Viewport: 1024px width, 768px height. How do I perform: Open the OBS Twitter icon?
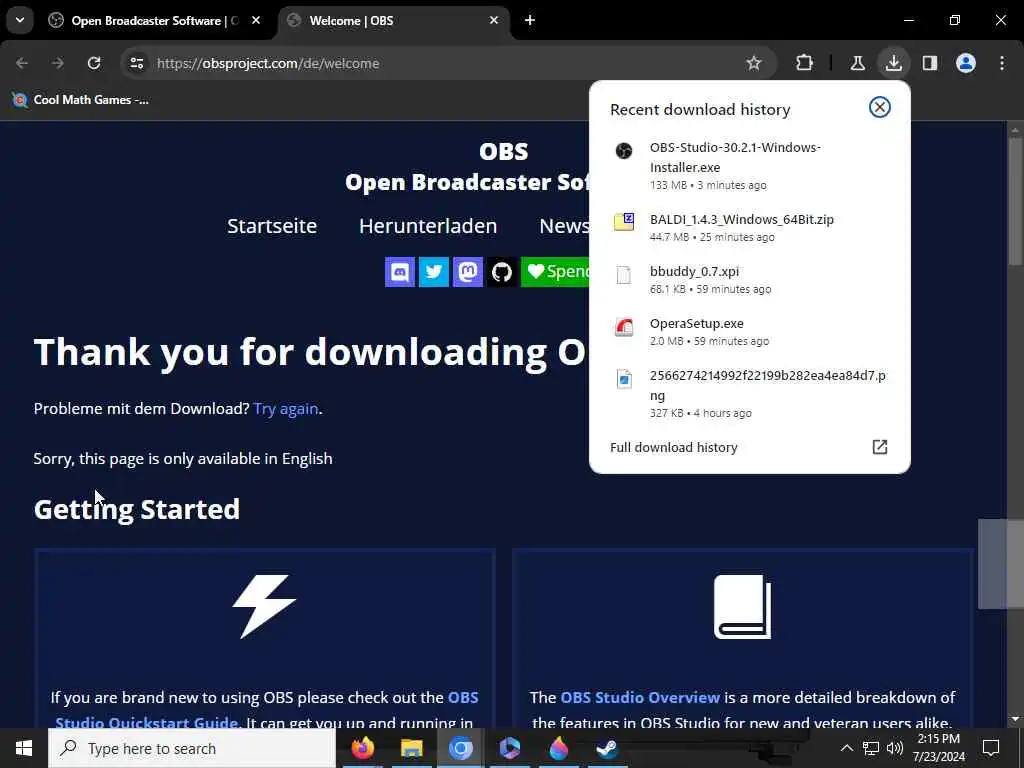pyautogui.click(x=434, y=272)
